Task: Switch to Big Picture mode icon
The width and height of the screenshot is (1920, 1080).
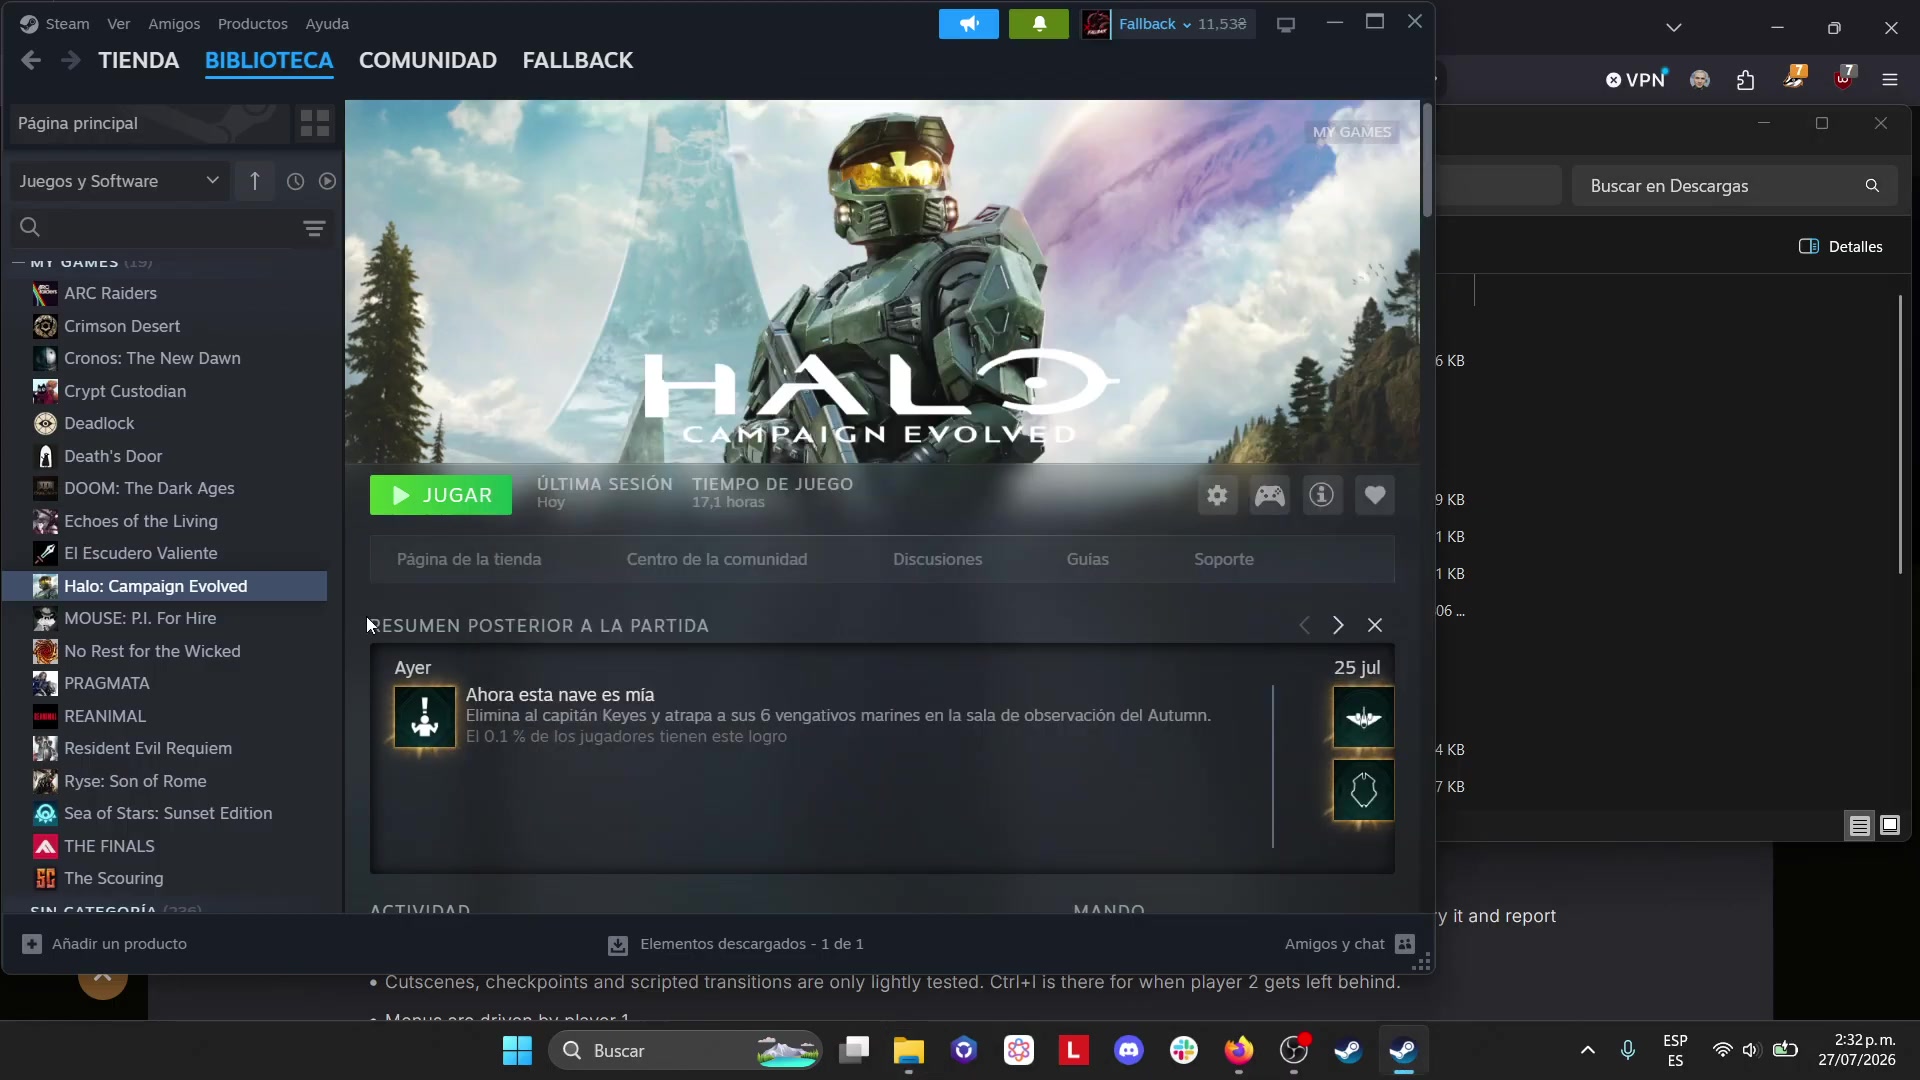Action: 1286,25
